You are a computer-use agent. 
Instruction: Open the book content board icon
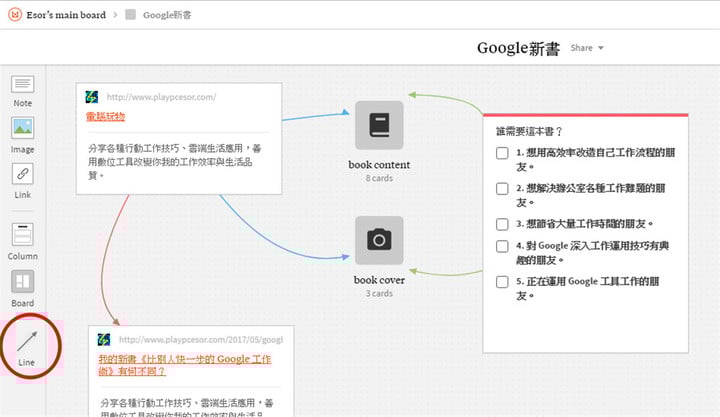tap(379, 125)
